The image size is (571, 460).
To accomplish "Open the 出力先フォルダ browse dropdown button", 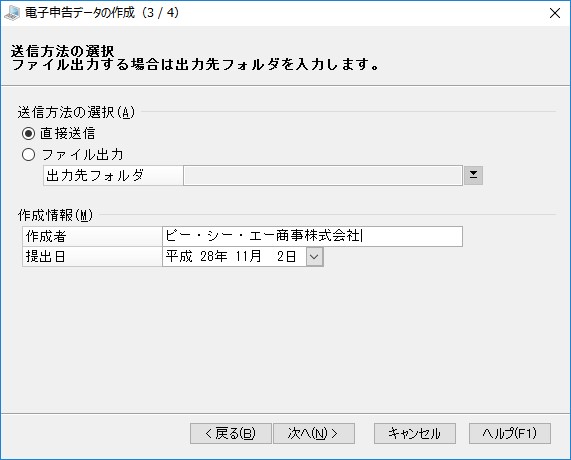I will click(x=473, y=176).
